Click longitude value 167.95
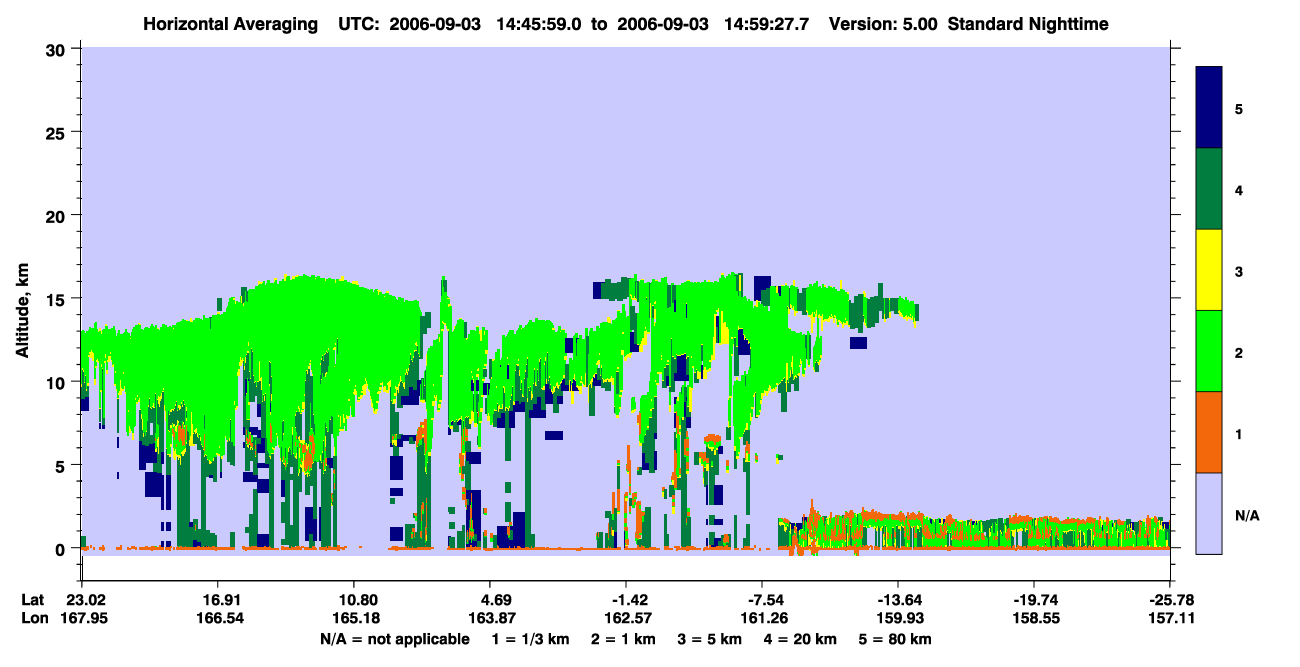The width and height of the screenshot is (1300, 667). pos(83,619)
